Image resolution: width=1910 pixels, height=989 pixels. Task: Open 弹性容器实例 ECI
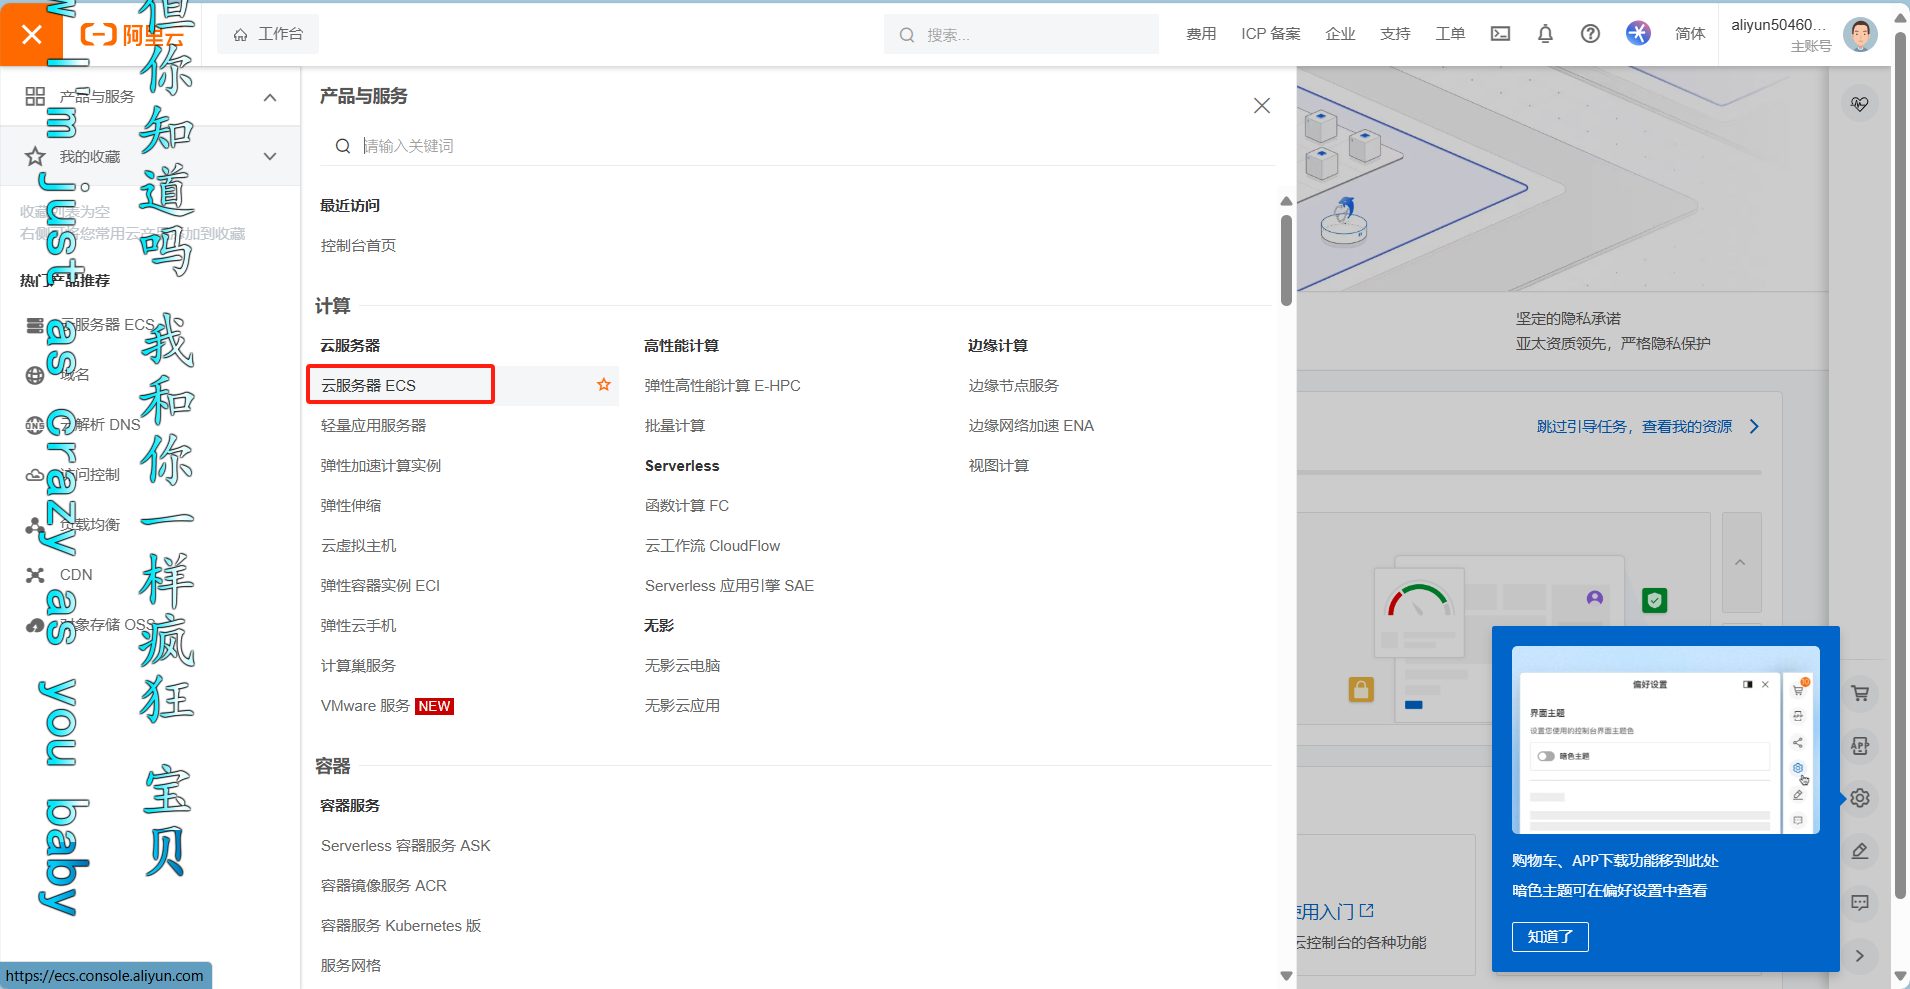(380, 586)
